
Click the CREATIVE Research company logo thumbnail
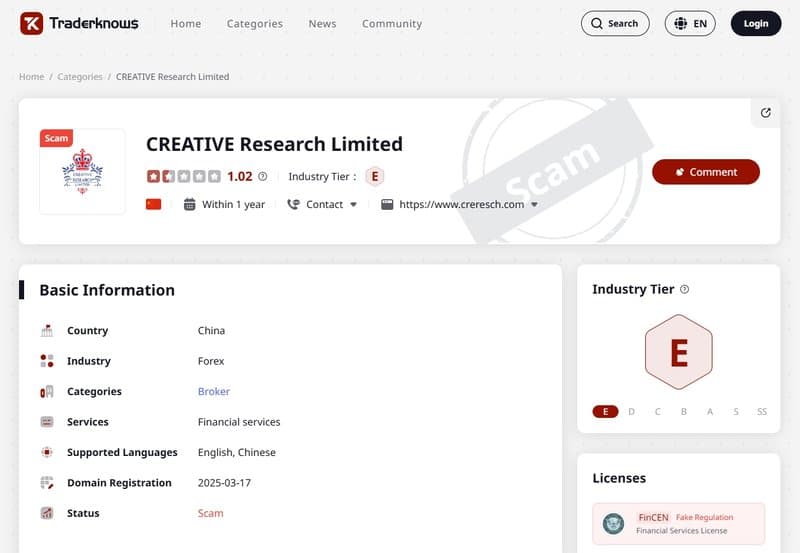(x=82, y=172)
